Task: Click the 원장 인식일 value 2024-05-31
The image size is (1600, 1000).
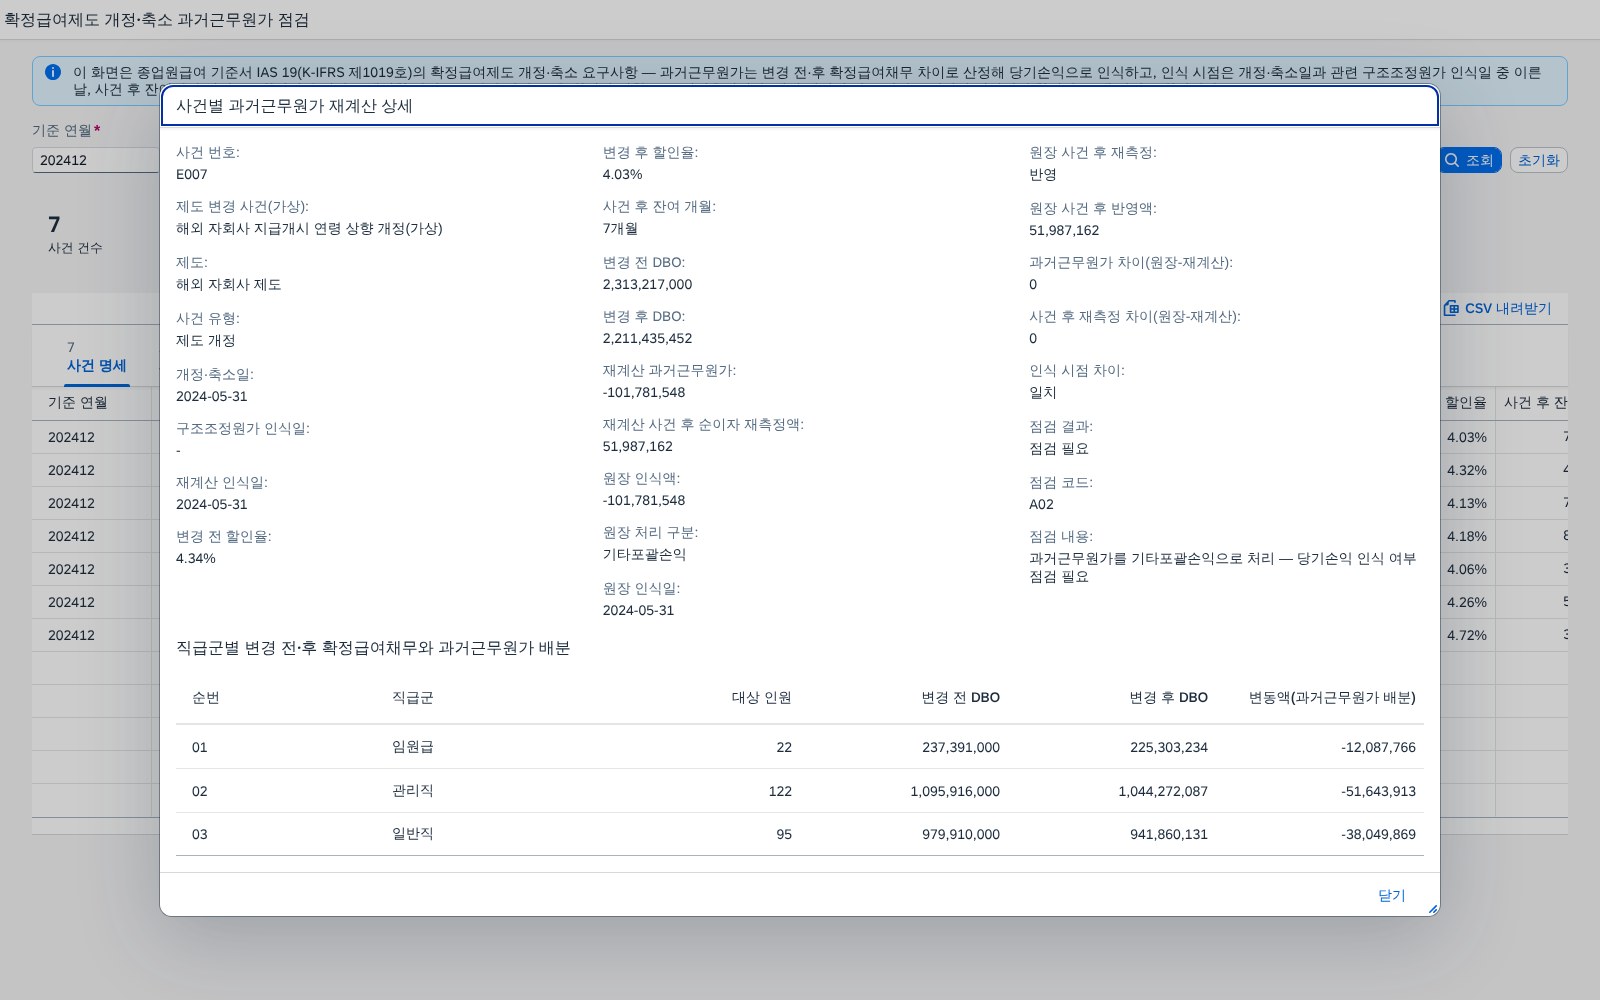Action: tap(638, 610)
